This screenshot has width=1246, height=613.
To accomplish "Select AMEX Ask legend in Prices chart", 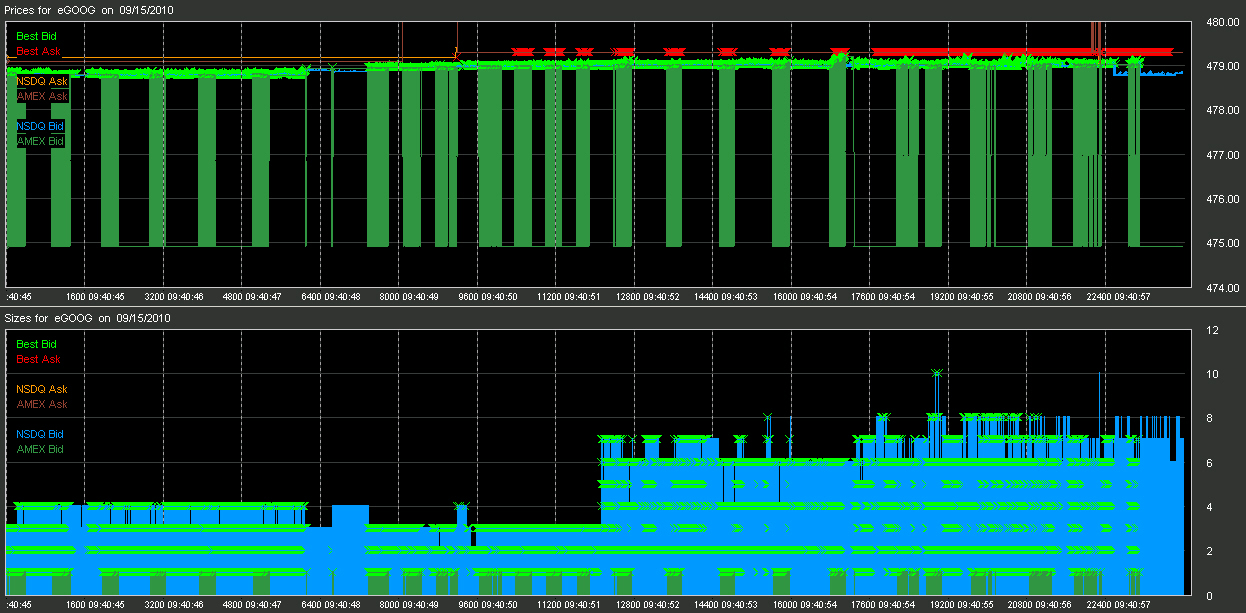I will pyautogui.click(x=42, y=96).
